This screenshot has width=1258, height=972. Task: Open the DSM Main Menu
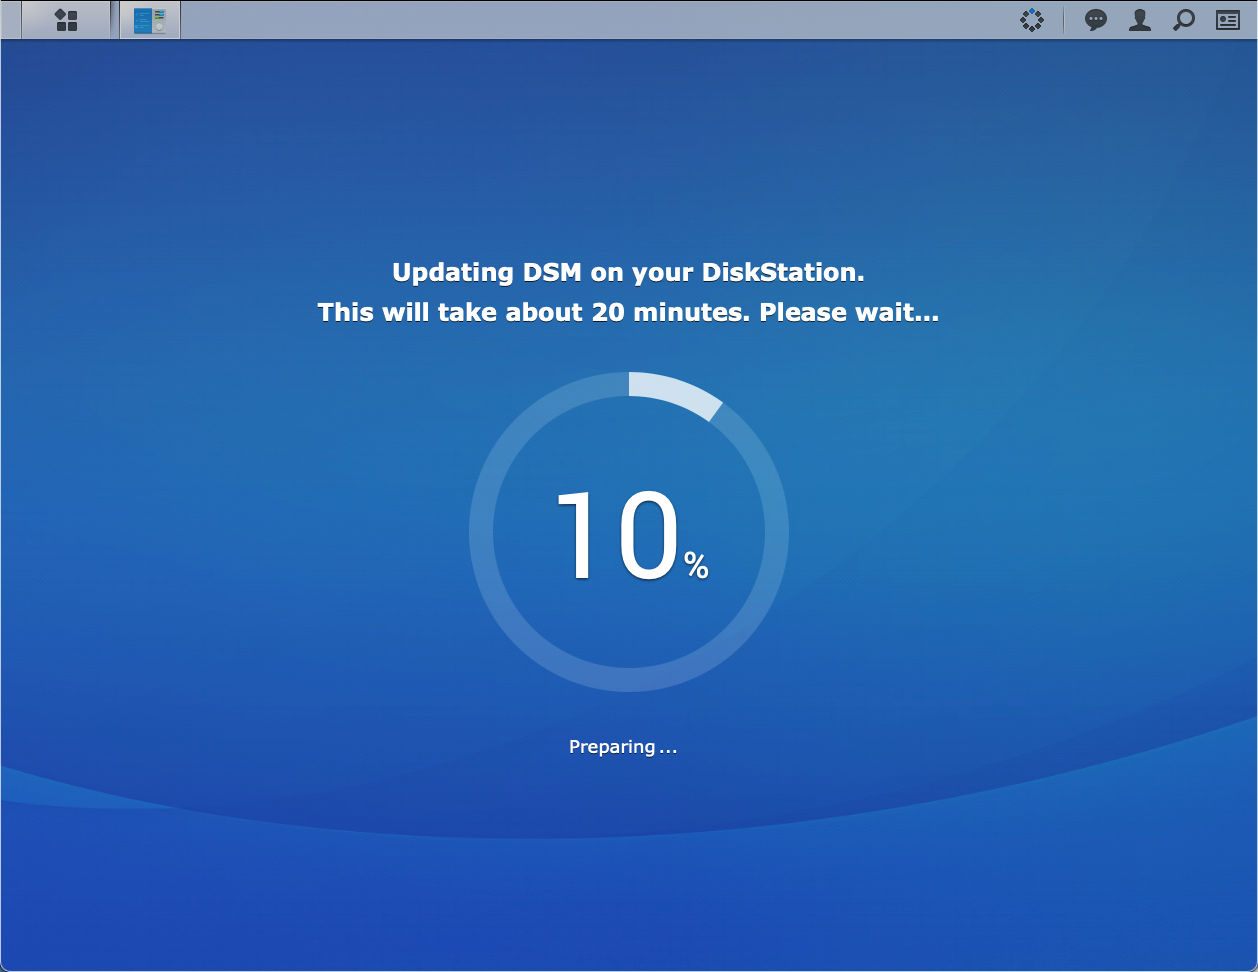pyautogui.click(x=66, y=20)
